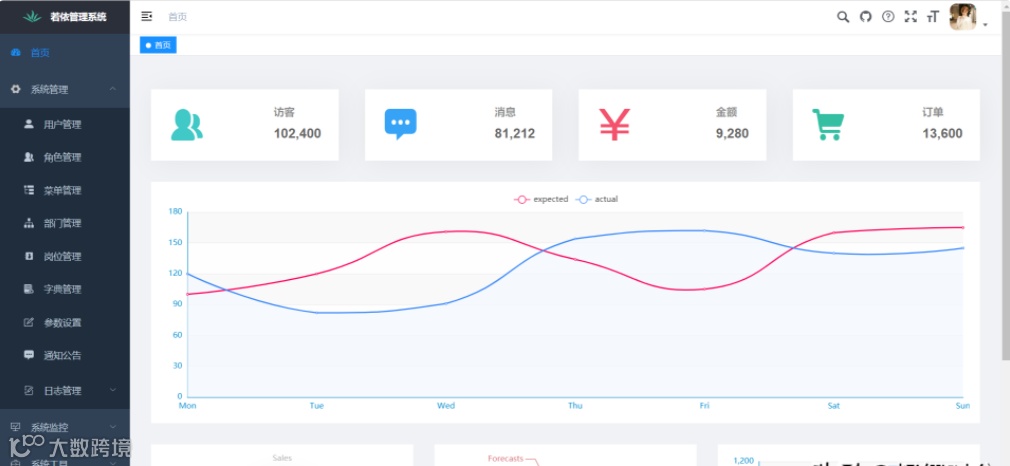Click the 系统监控 monitor icon
1010x466 pixels.
16,427
